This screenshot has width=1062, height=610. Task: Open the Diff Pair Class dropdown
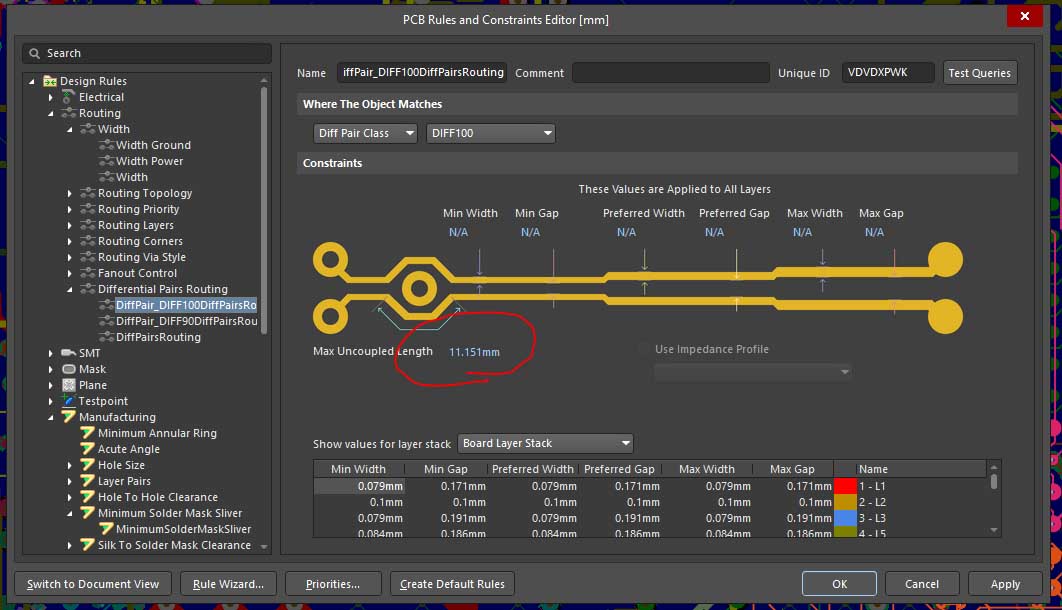click(x=365, y=133)
